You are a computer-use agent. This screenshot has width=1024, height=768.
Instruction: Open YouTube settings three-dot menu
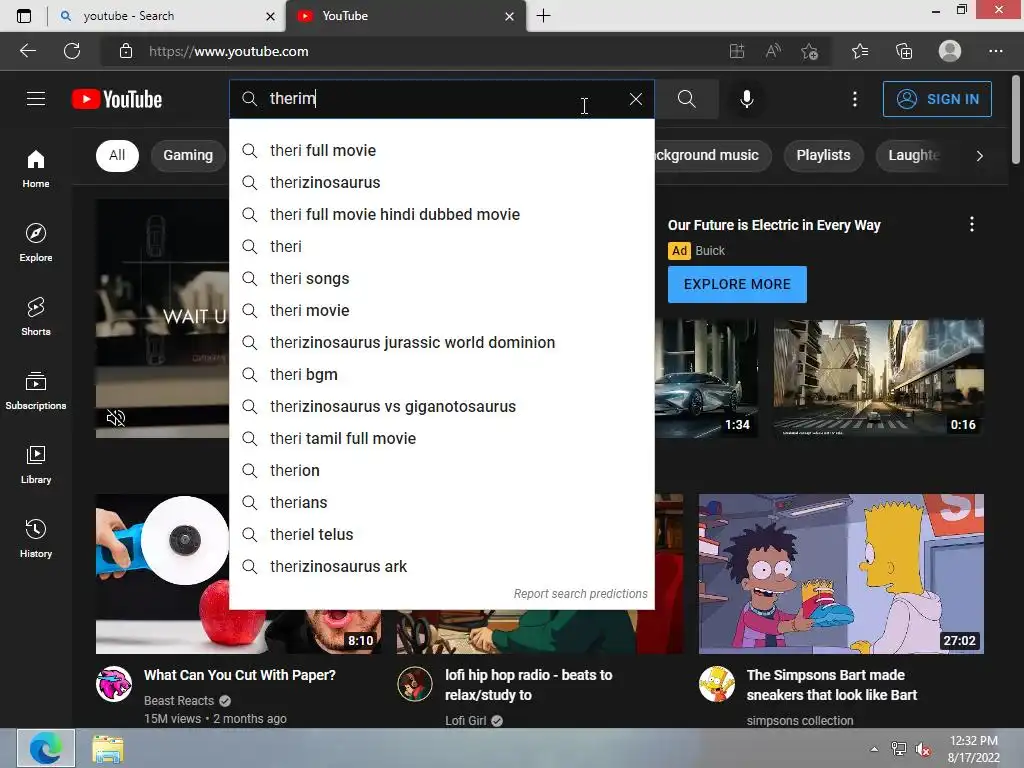854,99
